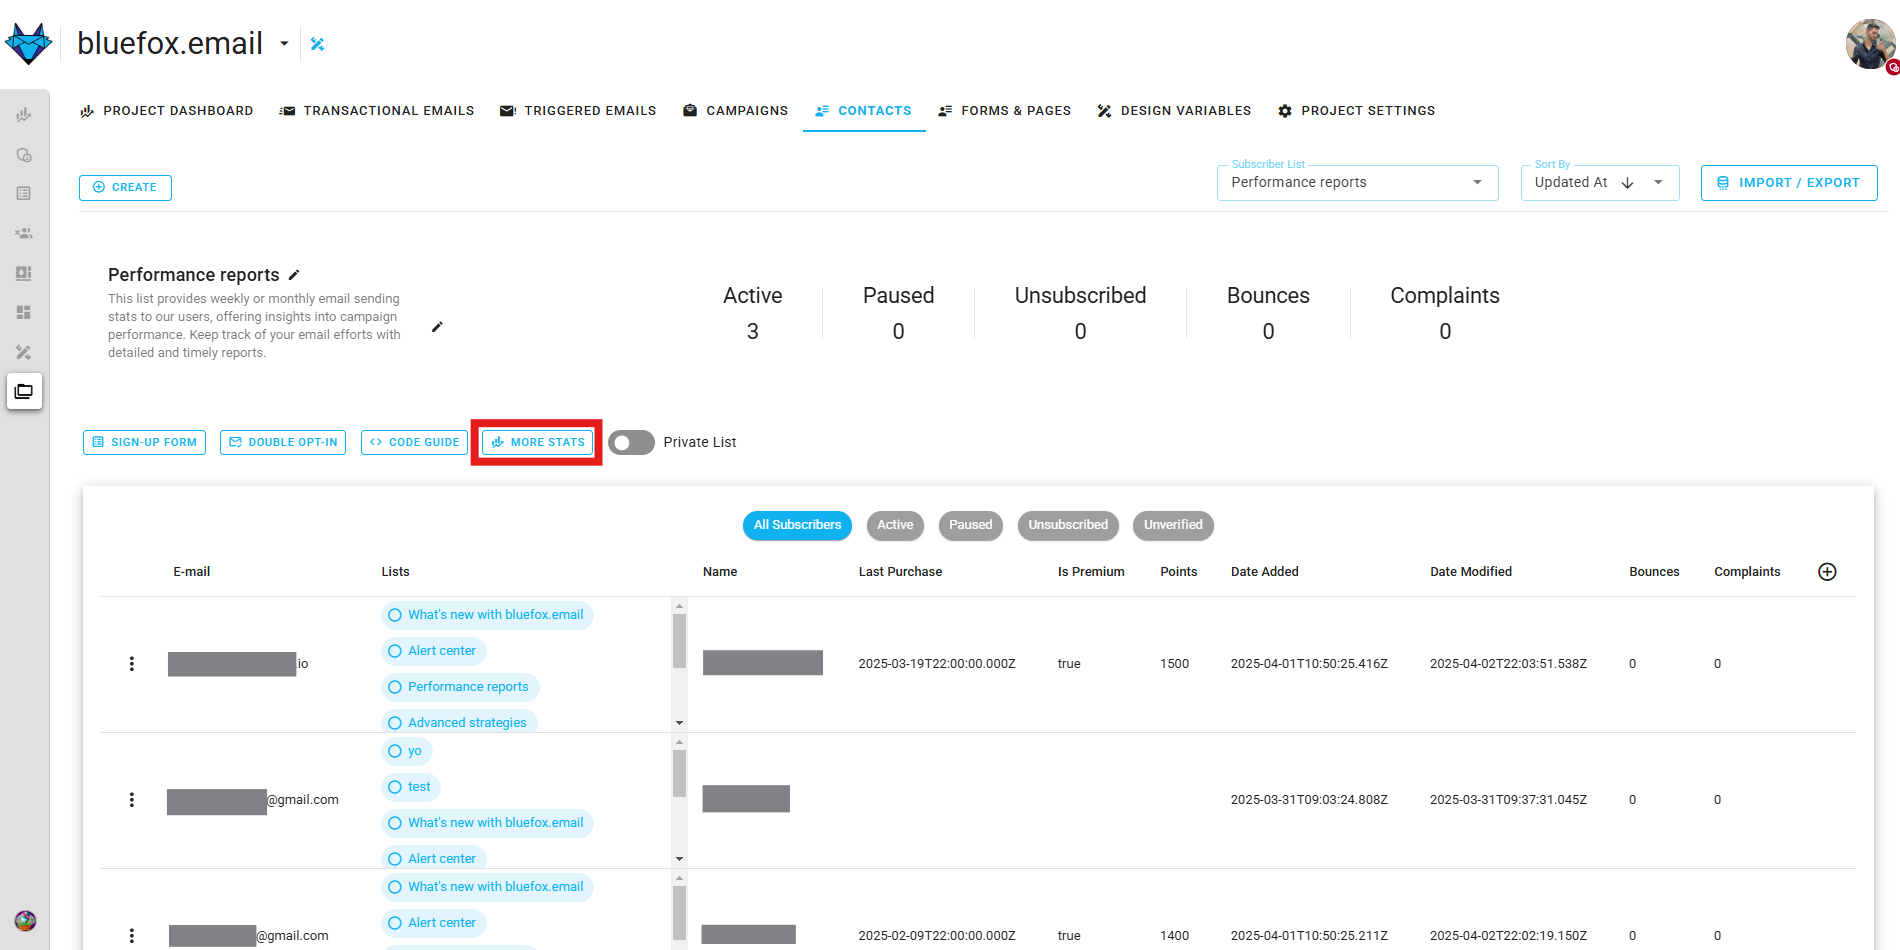Image resolution: width=1900 pixels, height=950 pixels.
Task: Open the suppressed users icon in the sidebar
Action: click(x=24, y=233)
